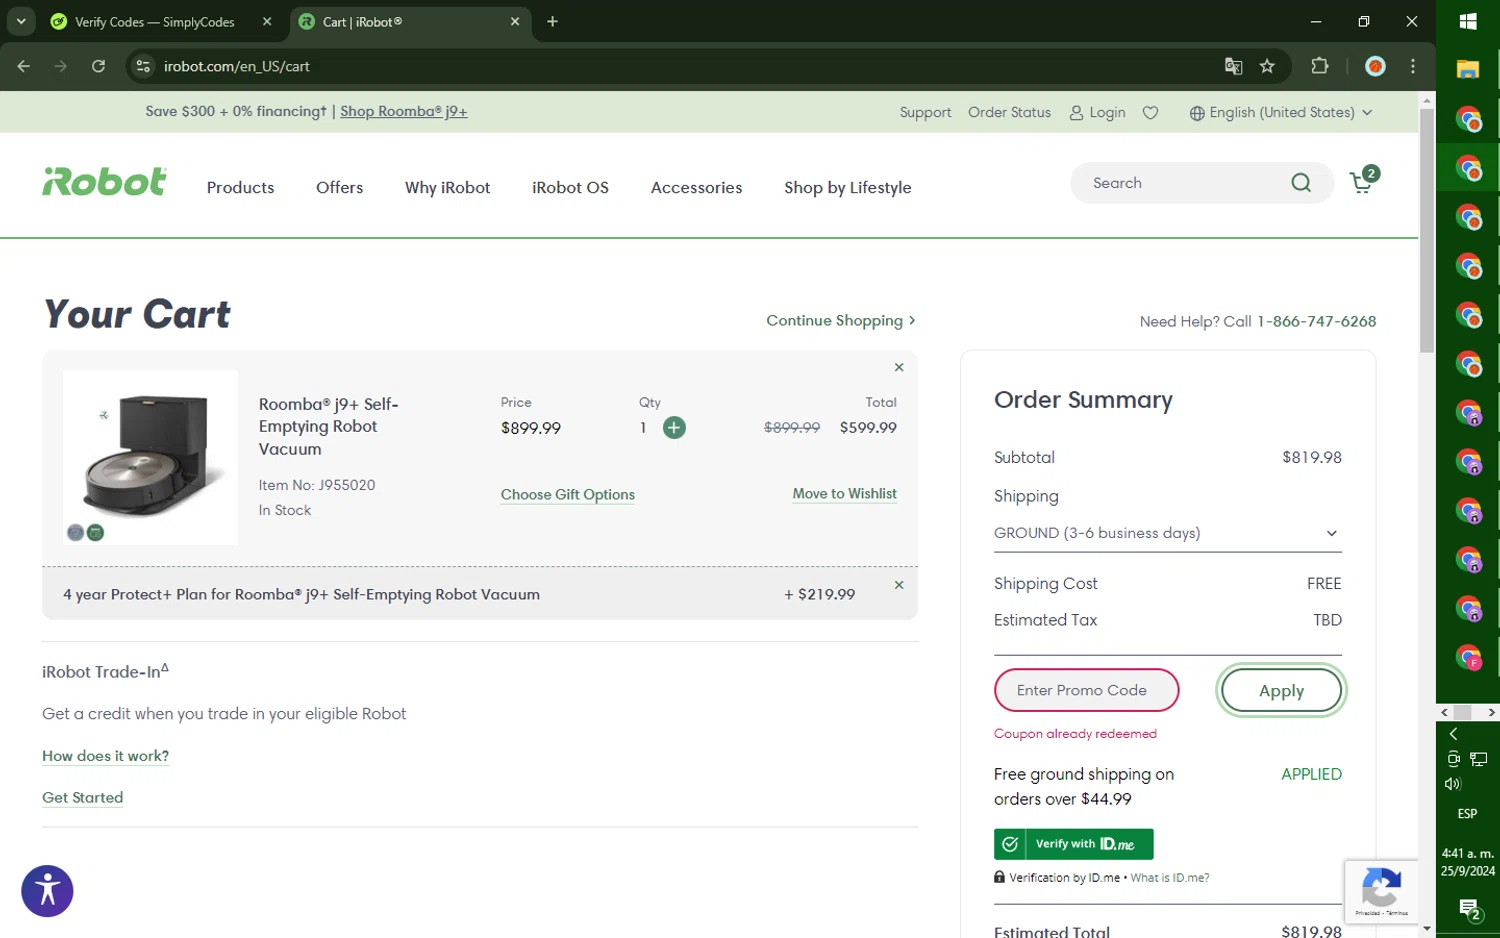The image size is (1500, 938).
Task: Open the shopping cart icon
Action: point(1362,183)
